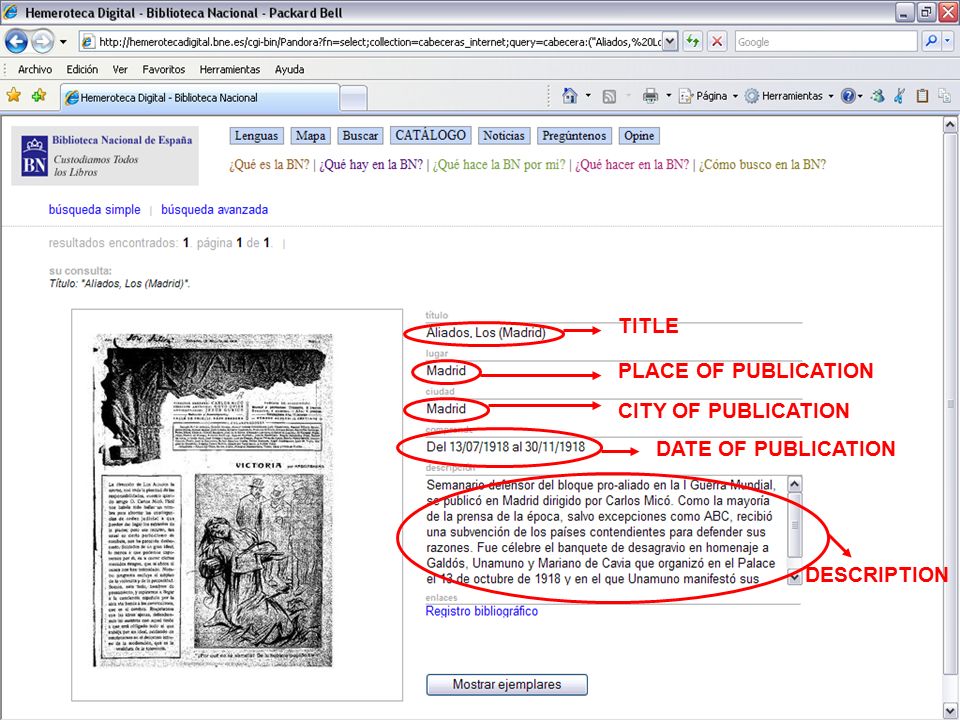960x720 pixels.
Task: Open the ¿Qué es la BN? link
Action: [269, 165]
